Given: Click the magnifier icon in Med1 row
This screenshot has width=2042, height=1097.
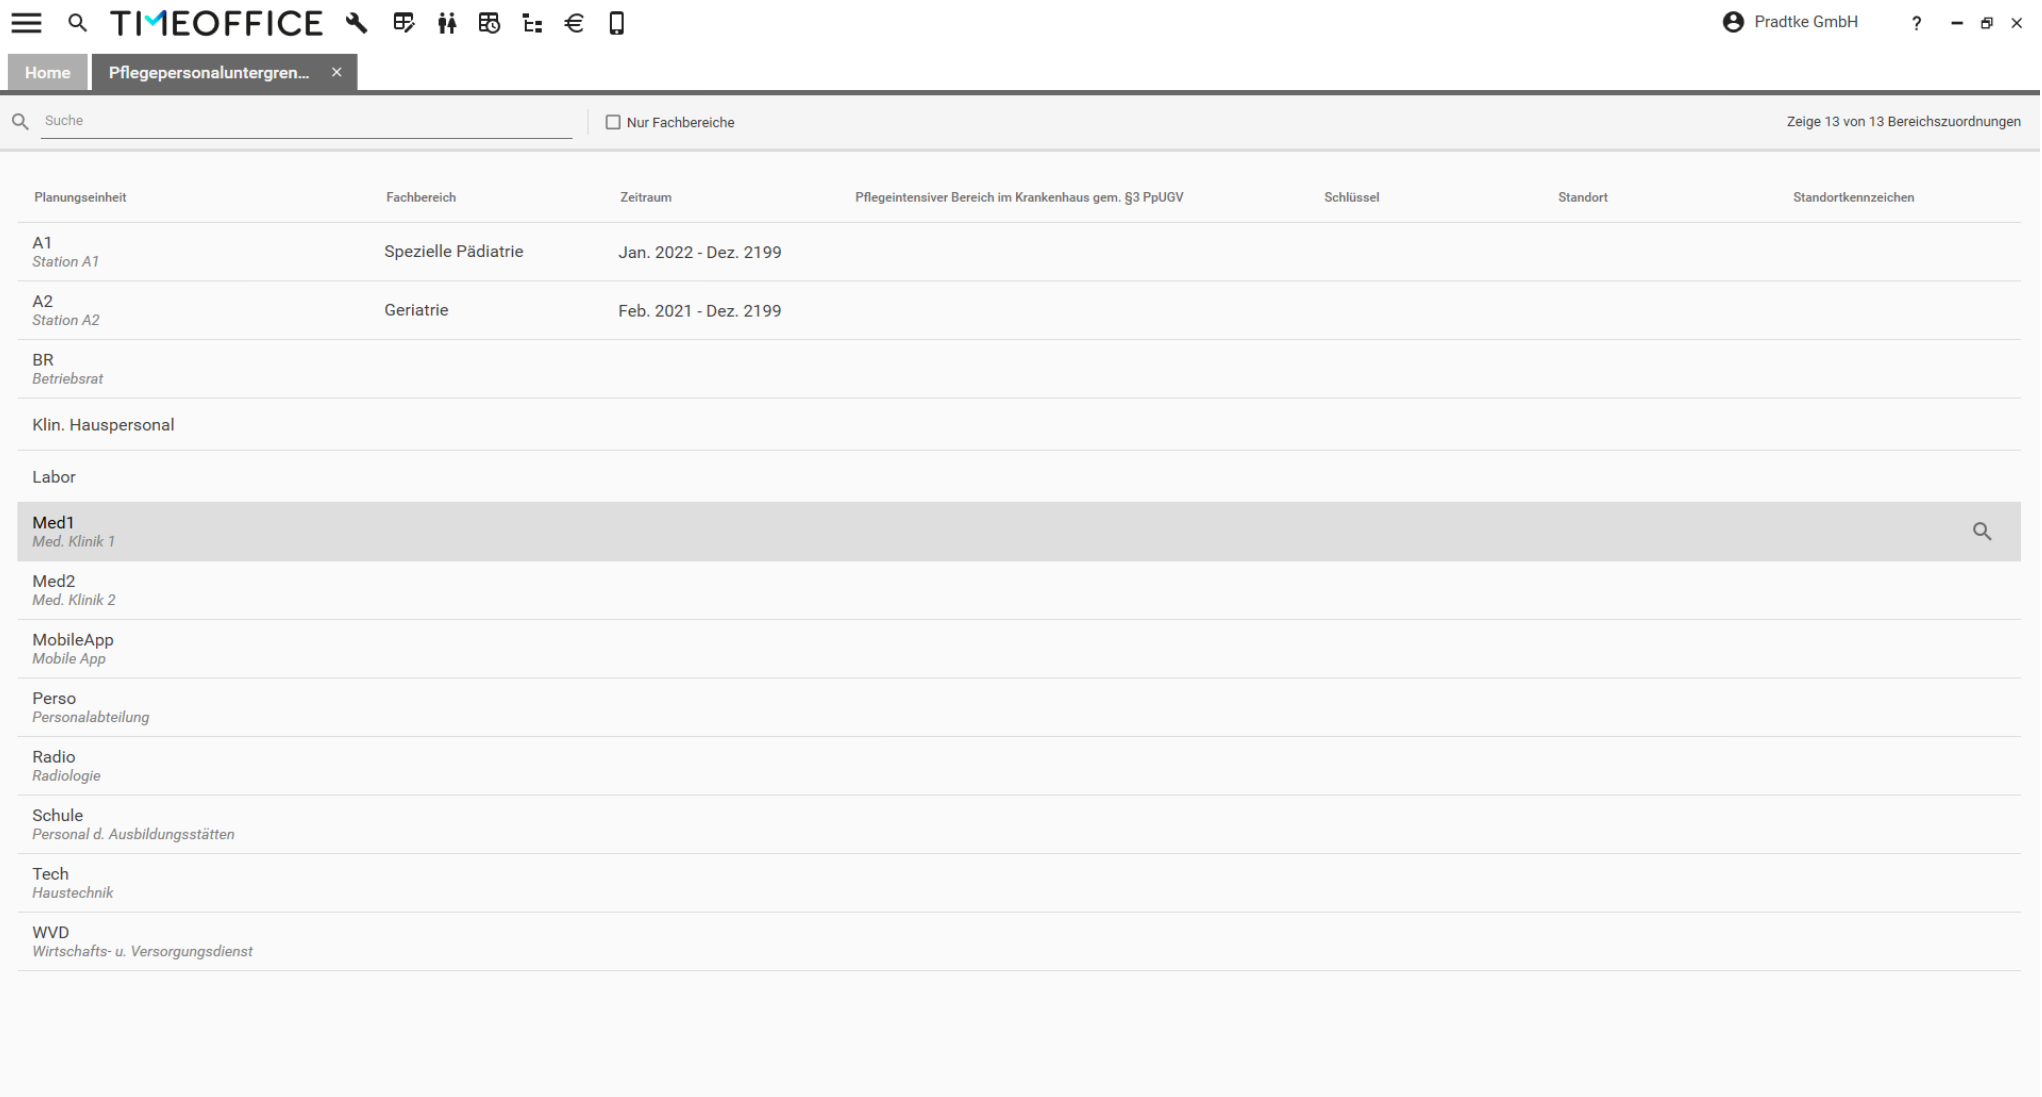Looking at the screenshot, I should (1982, 532).
